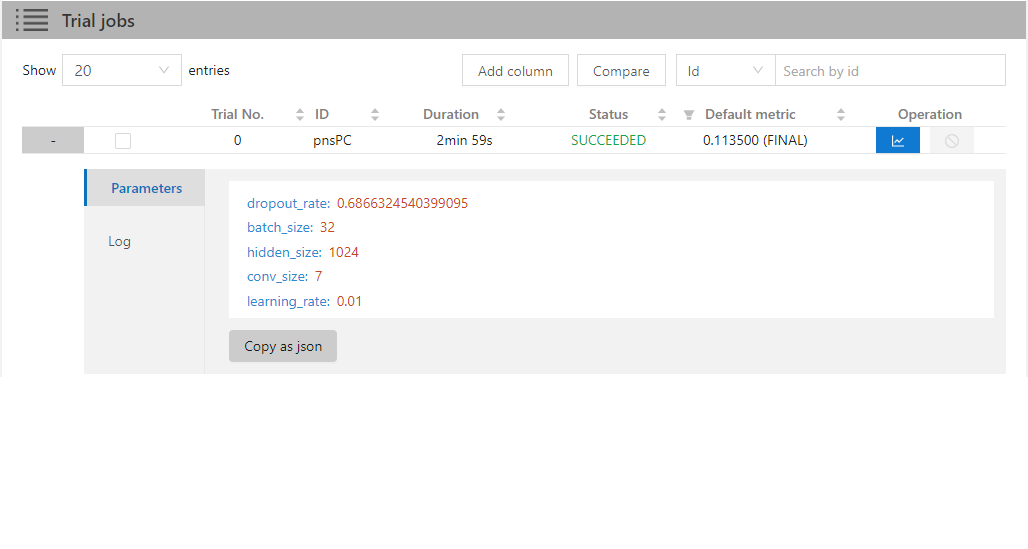This screenshot has width=1028, height=549.
Task: Sort by Duration column arrows
Action: pyautogui.click(x=501, y=115)
